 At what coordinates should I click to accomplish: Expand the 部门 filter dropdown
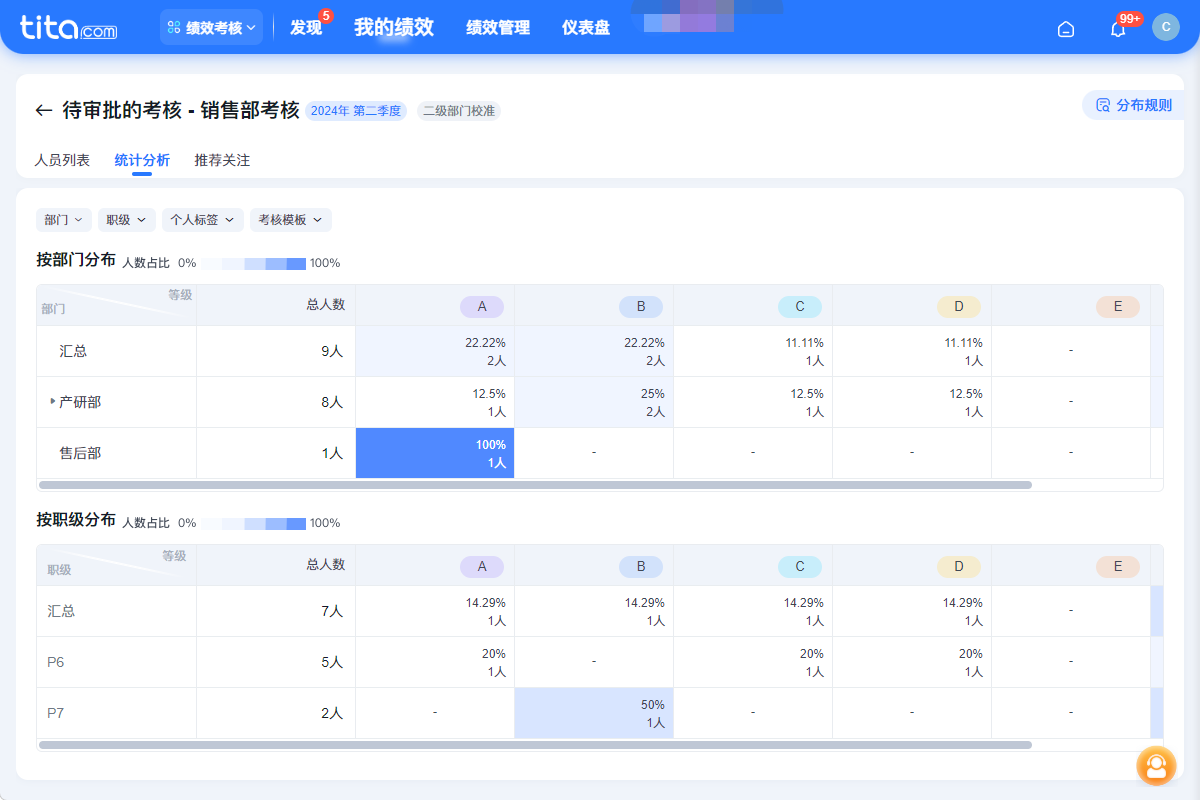[x=64, y=220]
